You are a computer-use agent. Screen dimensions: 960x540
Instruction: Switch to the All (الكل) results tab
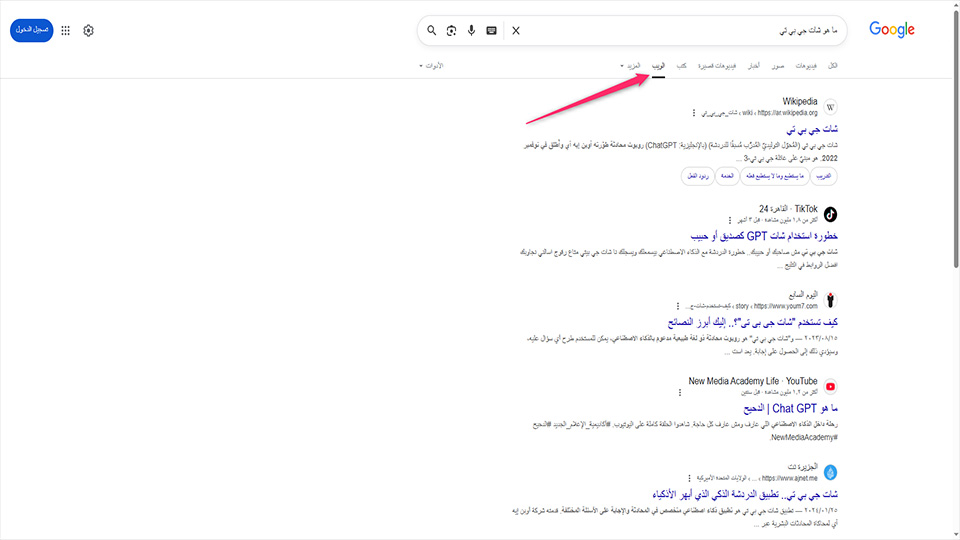point(833,66)
